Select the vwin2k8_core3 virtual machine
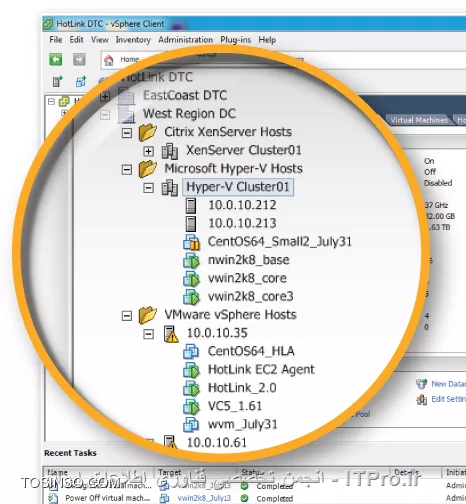 [x=251, y=297]
